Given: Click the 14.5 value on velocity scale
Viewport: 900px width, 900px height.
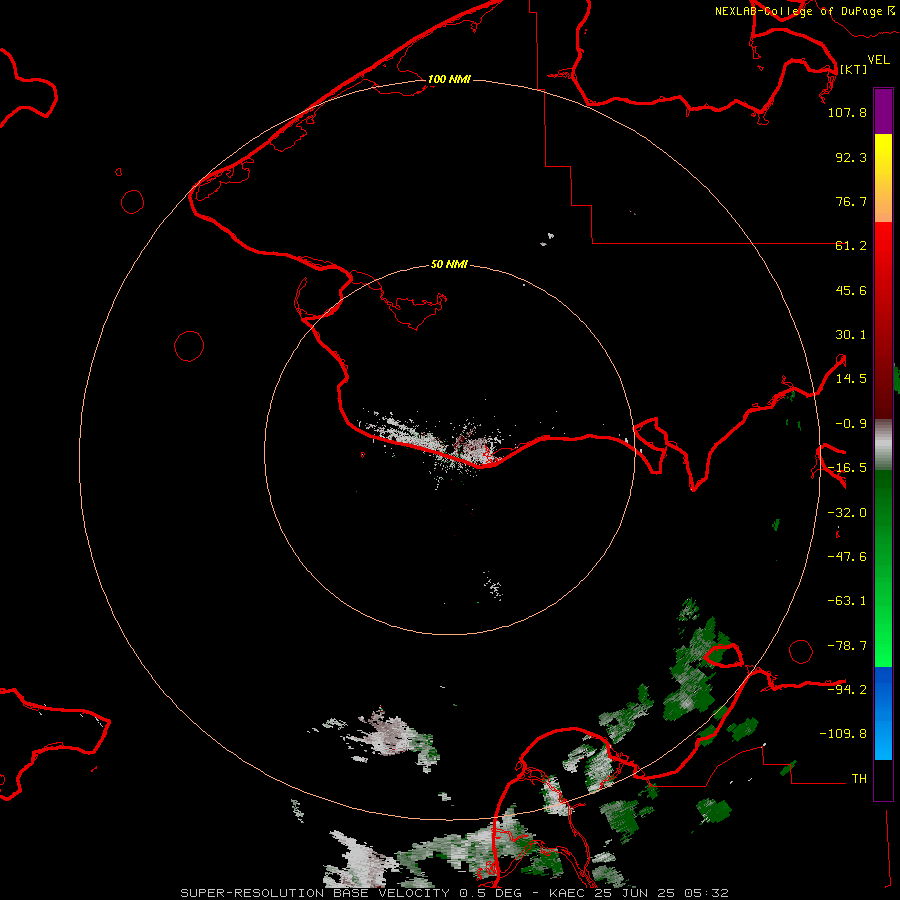Looking at the screenshot, I should click(851, 379).
